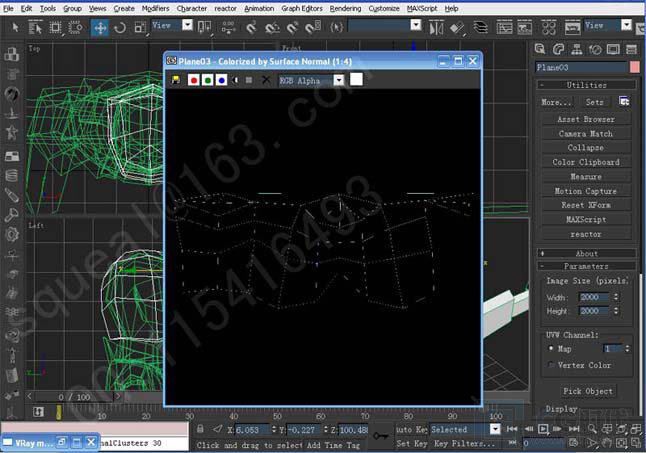
Task: Switch to the Hierarchy command panel tab
Action: (x=576, y=49)
